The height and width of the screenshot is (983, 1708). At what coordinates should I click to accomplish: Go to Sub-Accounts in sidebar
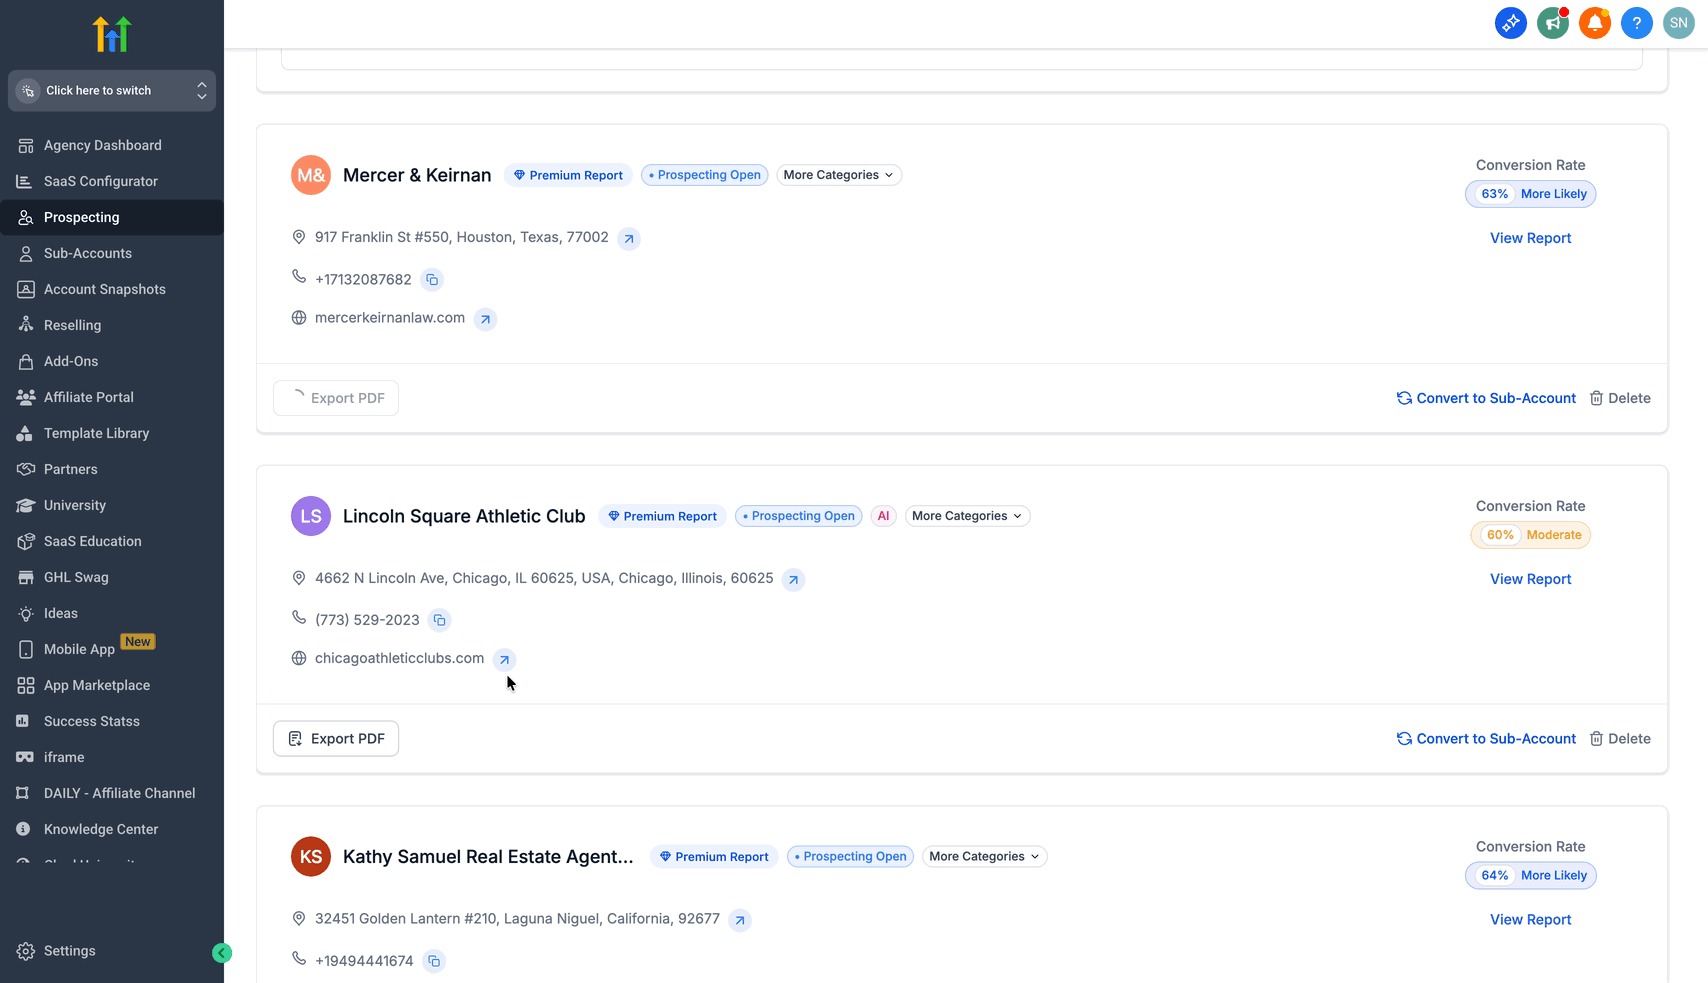click(x=112, y=253)
